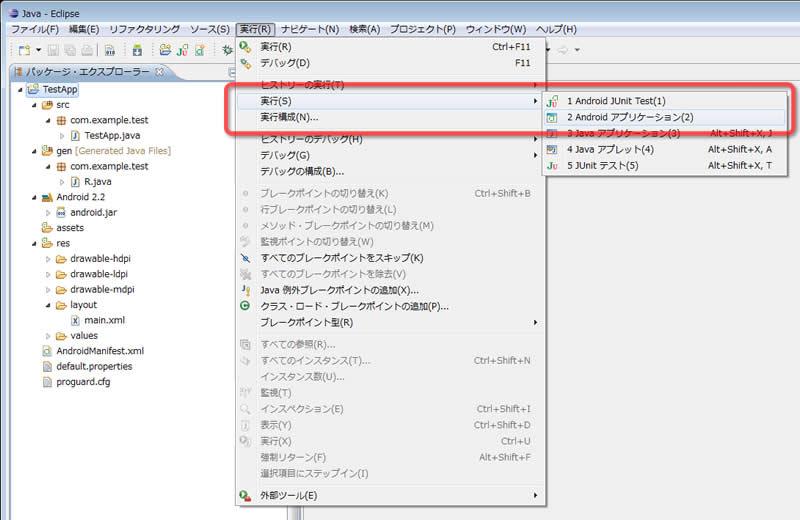Choose クラス・ロード・ブレークポイントの追加(P)...
The height and width of the screenshot is (520, 800).
point(390,307)
